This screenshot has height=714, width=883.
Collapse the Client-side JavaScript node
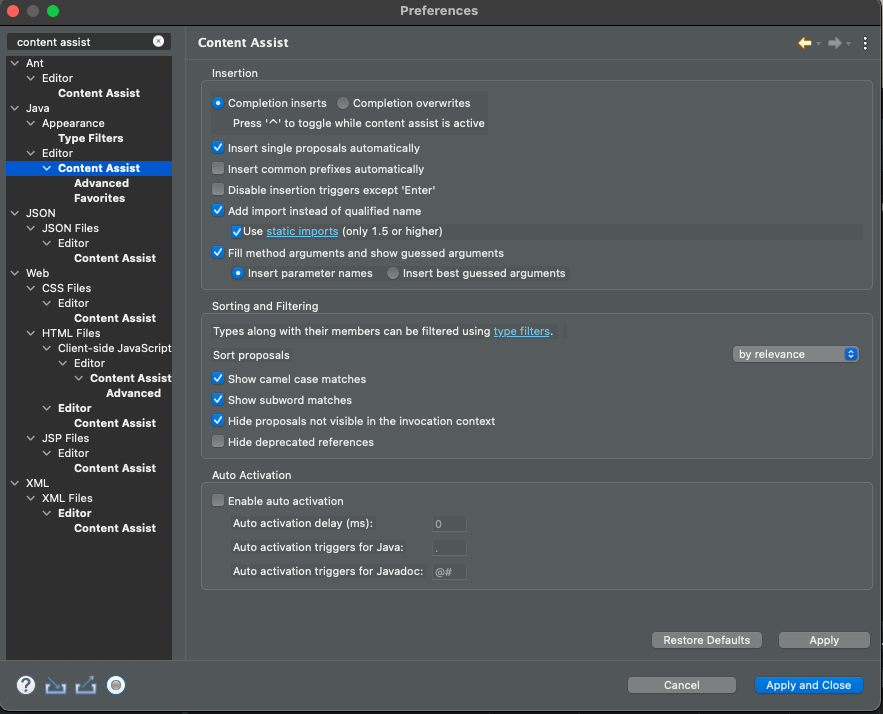[x=47, y=348]
